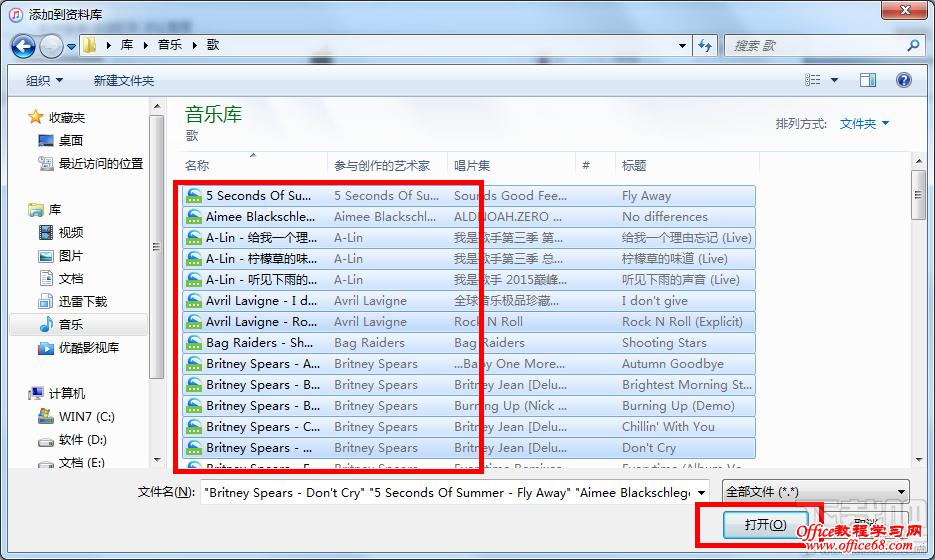Viewport: 935px width, 560px height.
Task: Open the recent locations dropdown arrow
Action: [x=71, y=47]
